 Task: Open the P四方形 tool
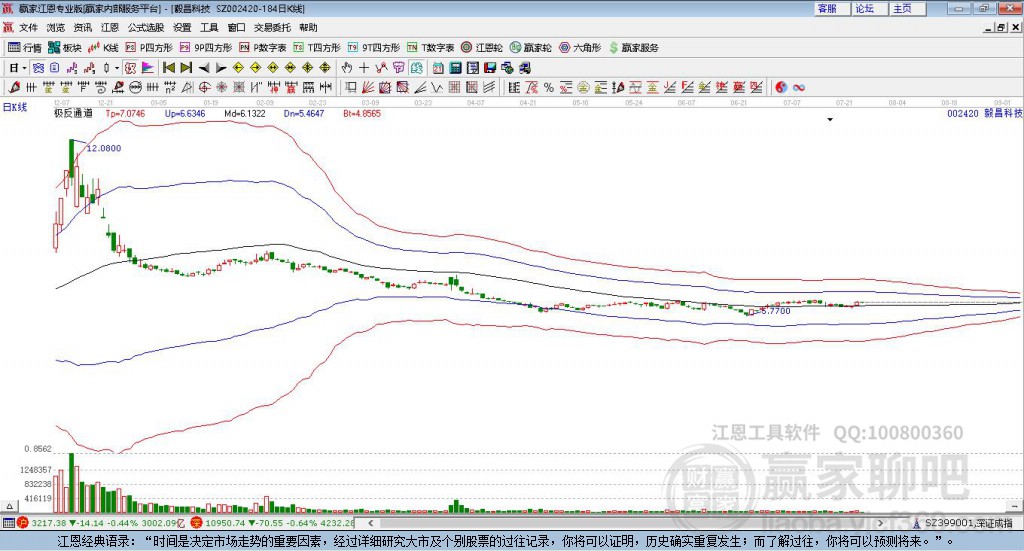tap(149, 48)
